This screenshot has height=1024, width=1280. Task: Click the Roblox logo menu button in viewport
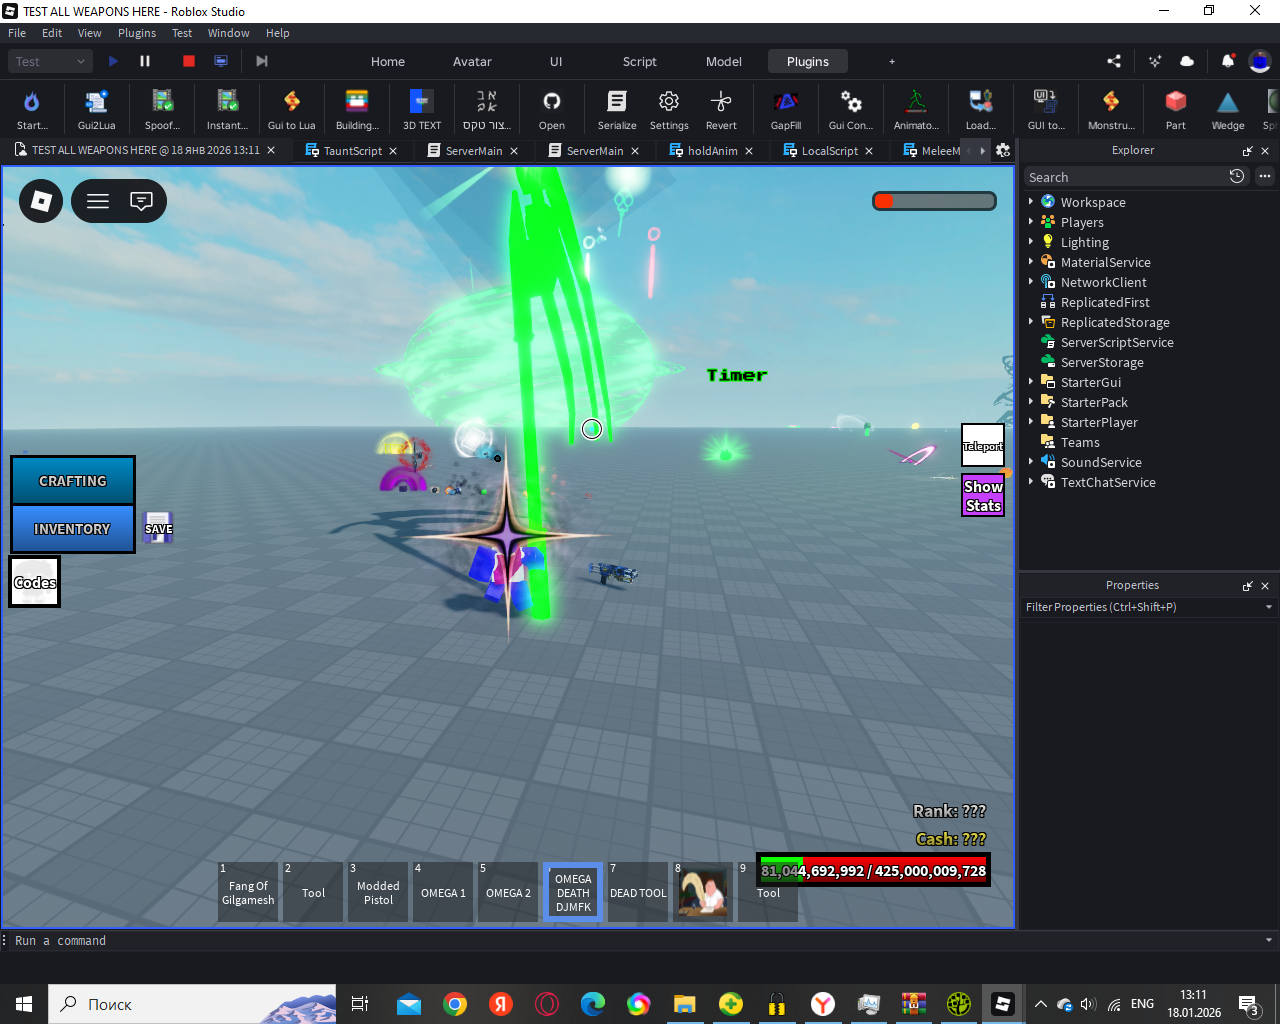tap(41, 201)
